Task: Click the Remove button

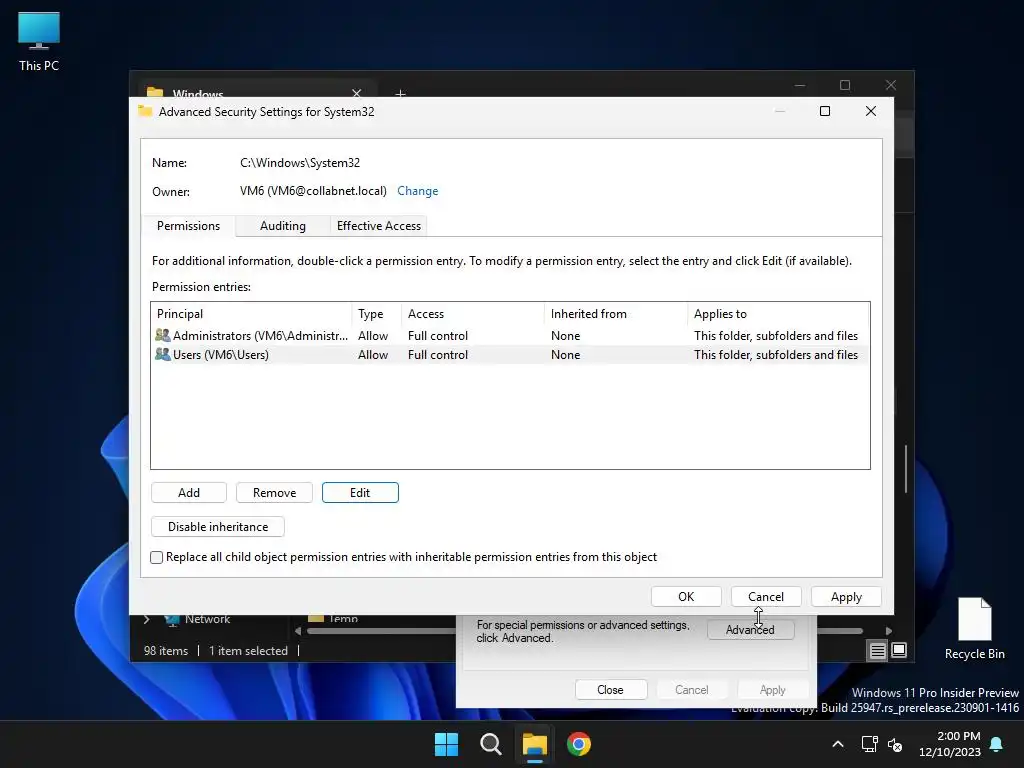Action: point(274,492)
